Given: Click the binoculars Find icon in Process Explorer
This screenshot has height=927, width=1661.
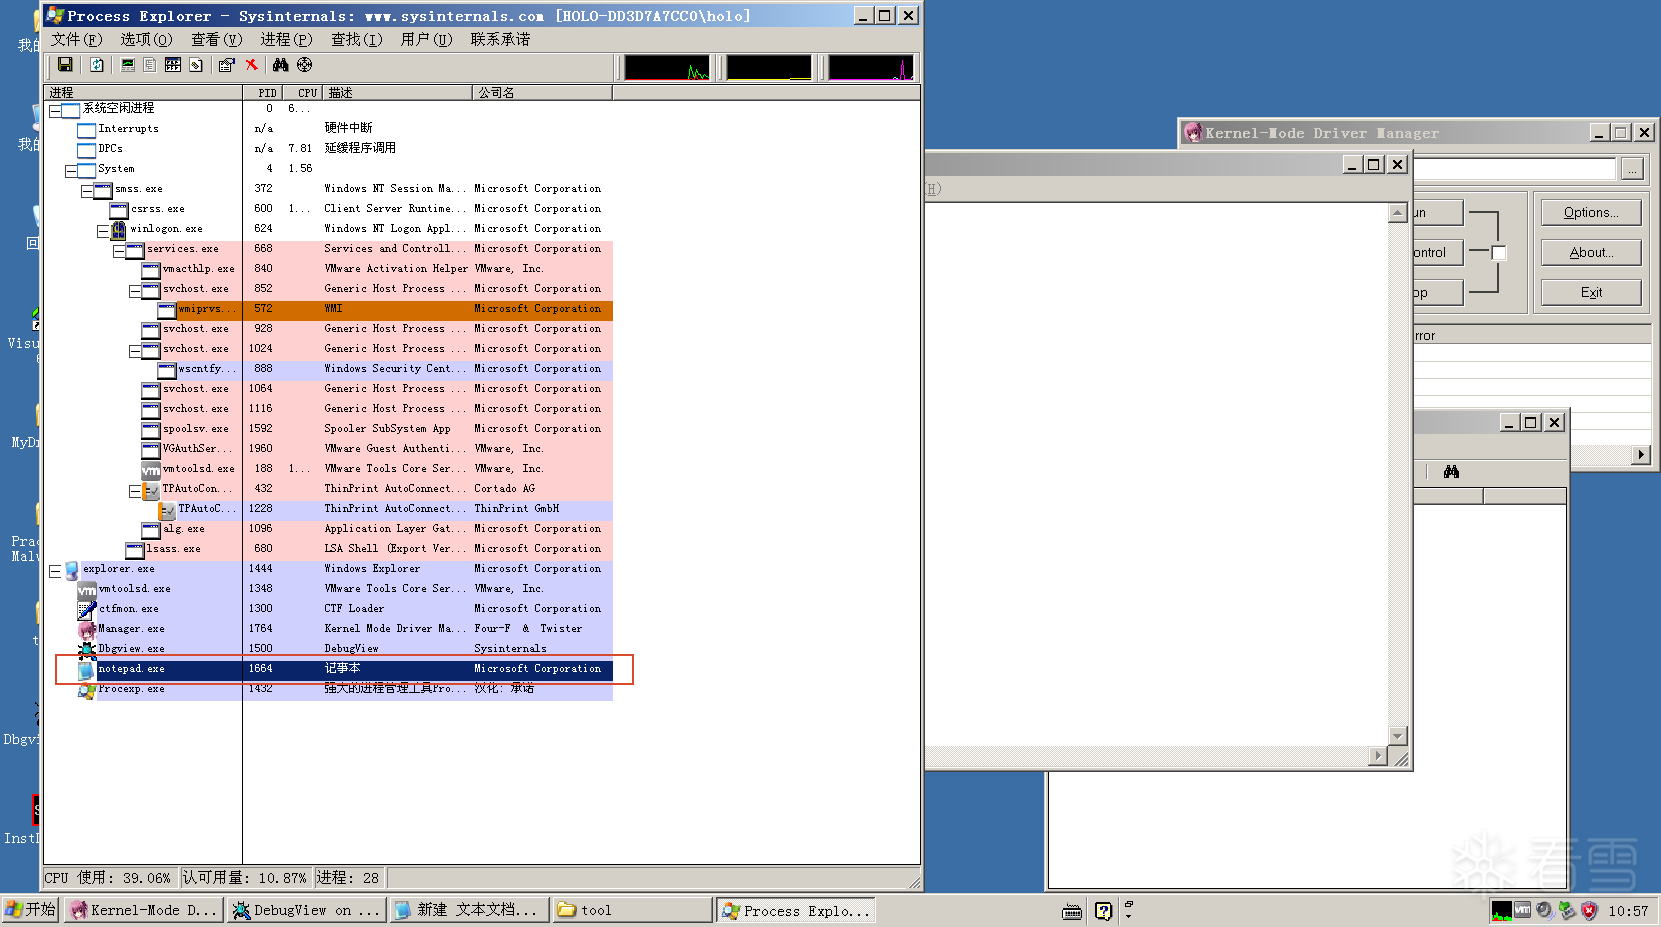Looking at the screenshot, I should coord(281,65).
